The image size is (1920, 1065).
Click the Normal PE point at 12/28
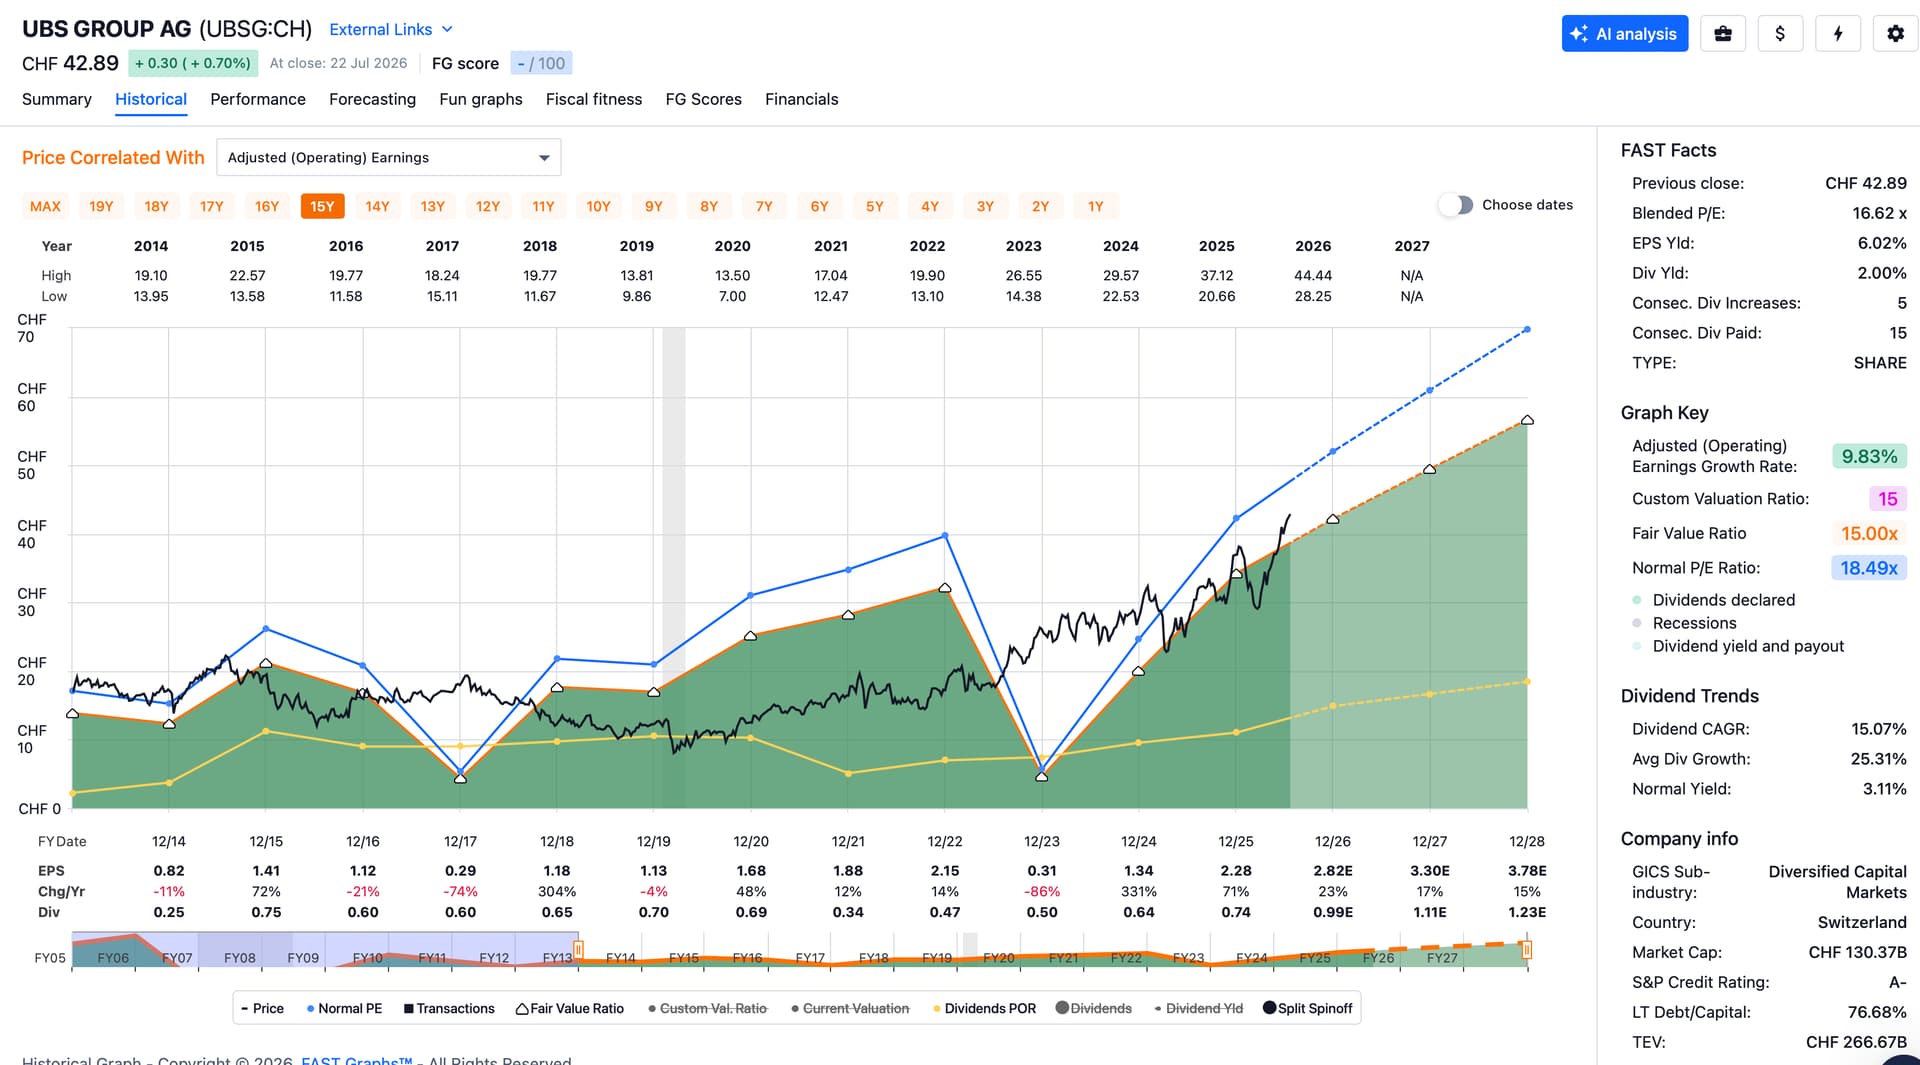(x=1527, y=330)
